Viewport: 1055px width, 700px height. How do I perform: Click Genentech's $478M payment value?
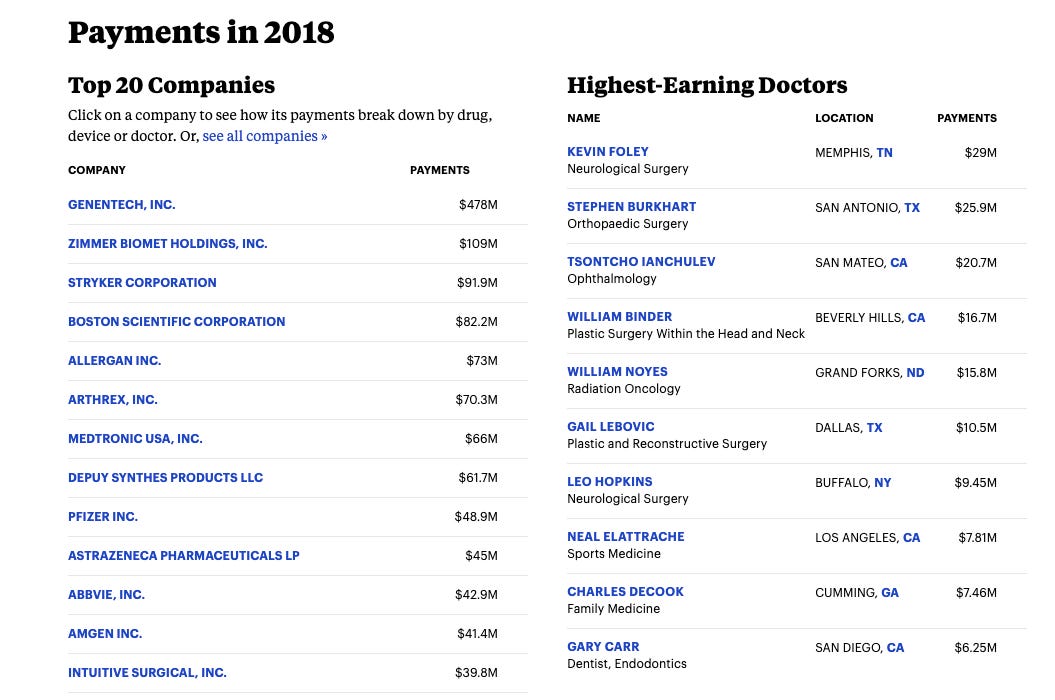(478, 205)
